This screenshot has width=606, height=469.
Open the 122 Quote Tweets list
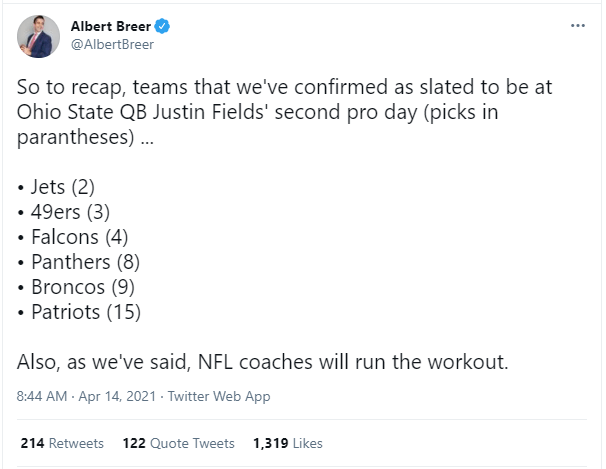[x=178, y=443]
